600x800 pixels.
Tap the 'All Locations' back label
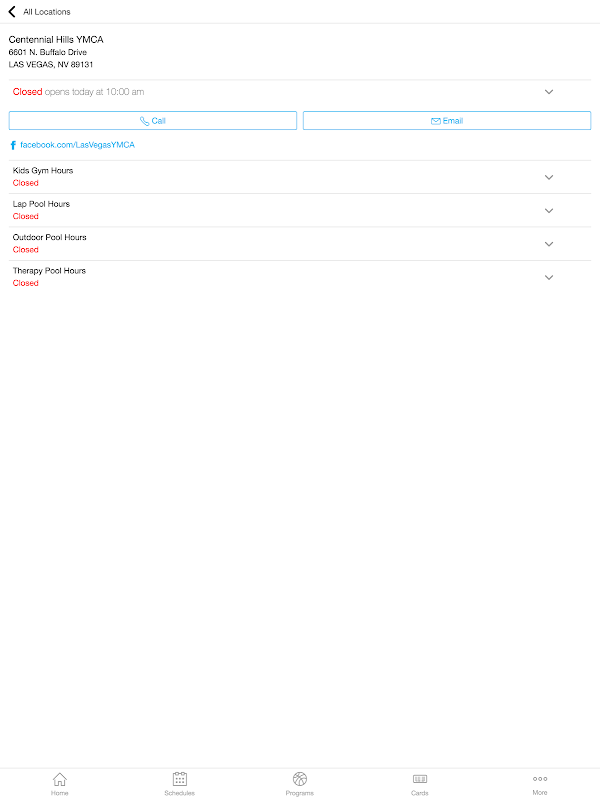(47, 12)
